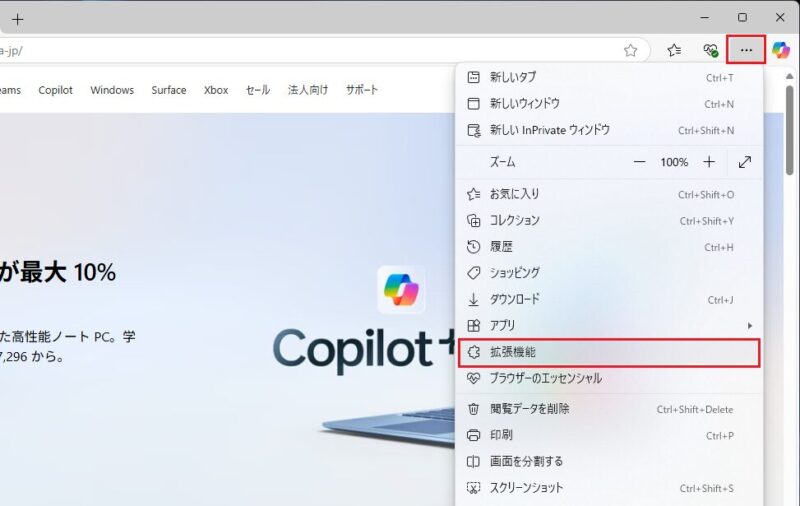
Task: Open the Copilot sidebar icon
Action: (781, 50)
